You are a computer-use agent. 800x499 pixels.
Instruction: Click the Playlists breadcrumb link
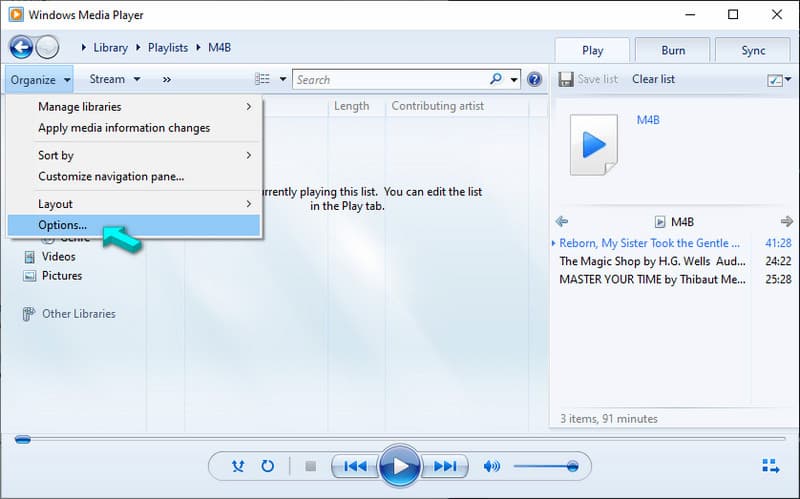(x=168, y=47)
